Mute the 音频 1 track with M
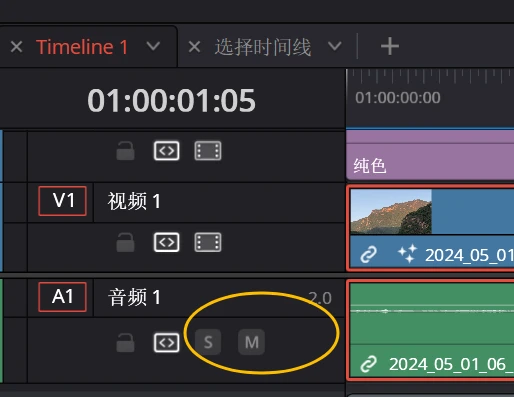The width and height of the screenshot is (514, 397). [x=251, y=342]
